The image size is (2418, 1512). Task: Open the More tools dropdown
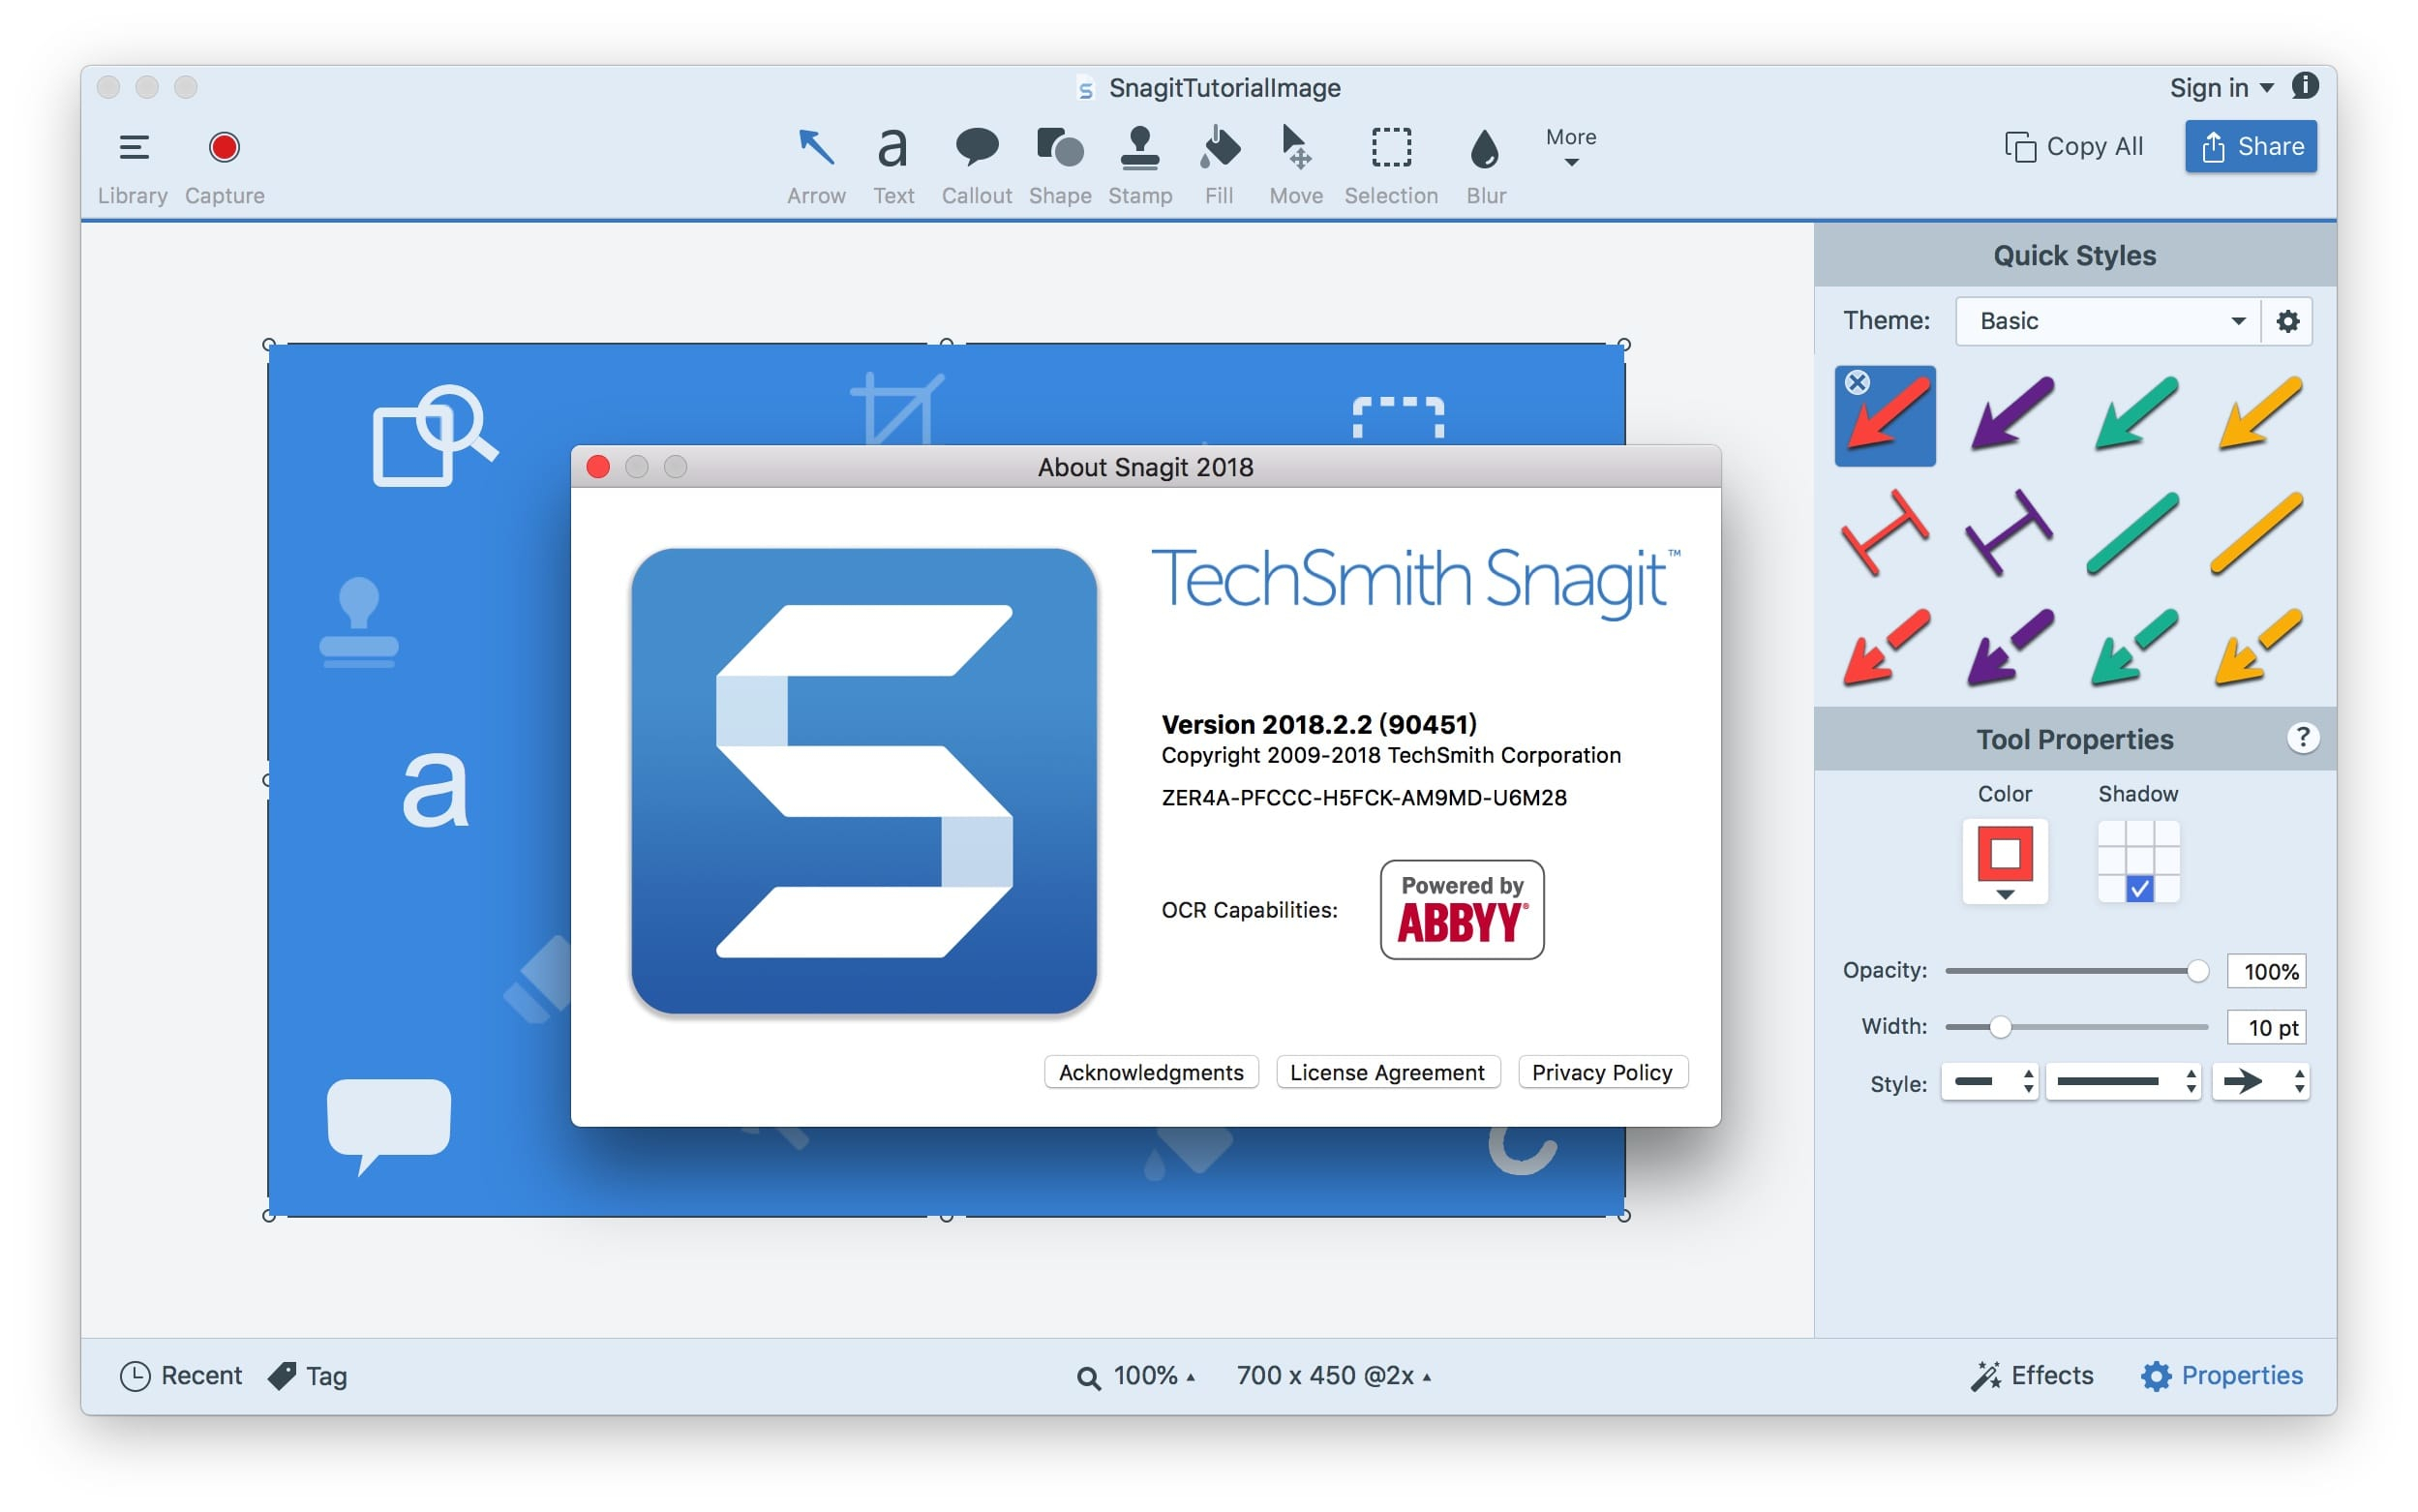[1571, 146]
